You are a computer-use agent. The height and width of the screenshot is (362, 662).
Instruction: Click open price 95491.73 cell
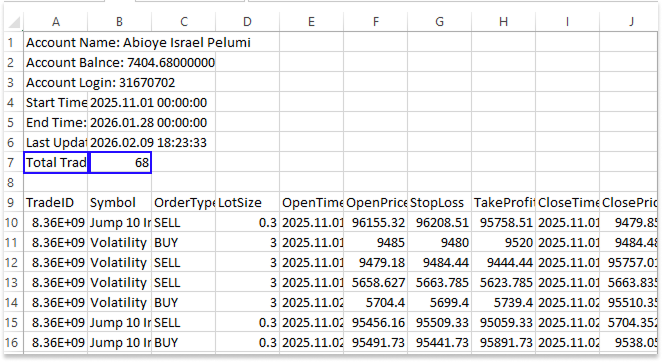(376, 343)
